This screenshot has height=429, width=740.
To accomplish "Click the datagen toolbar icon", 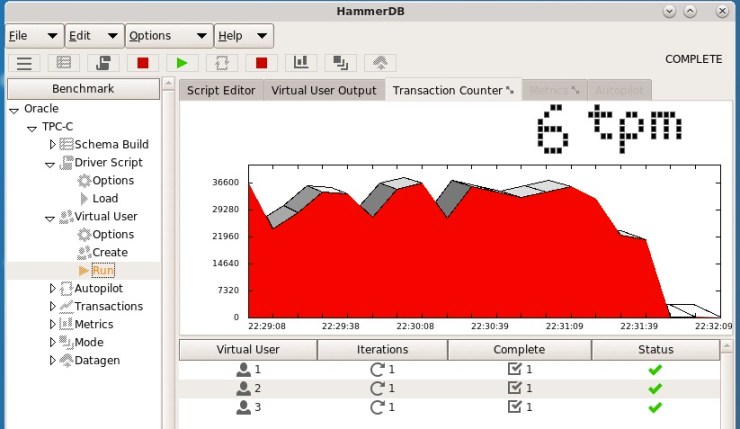I will coord(380,63).
